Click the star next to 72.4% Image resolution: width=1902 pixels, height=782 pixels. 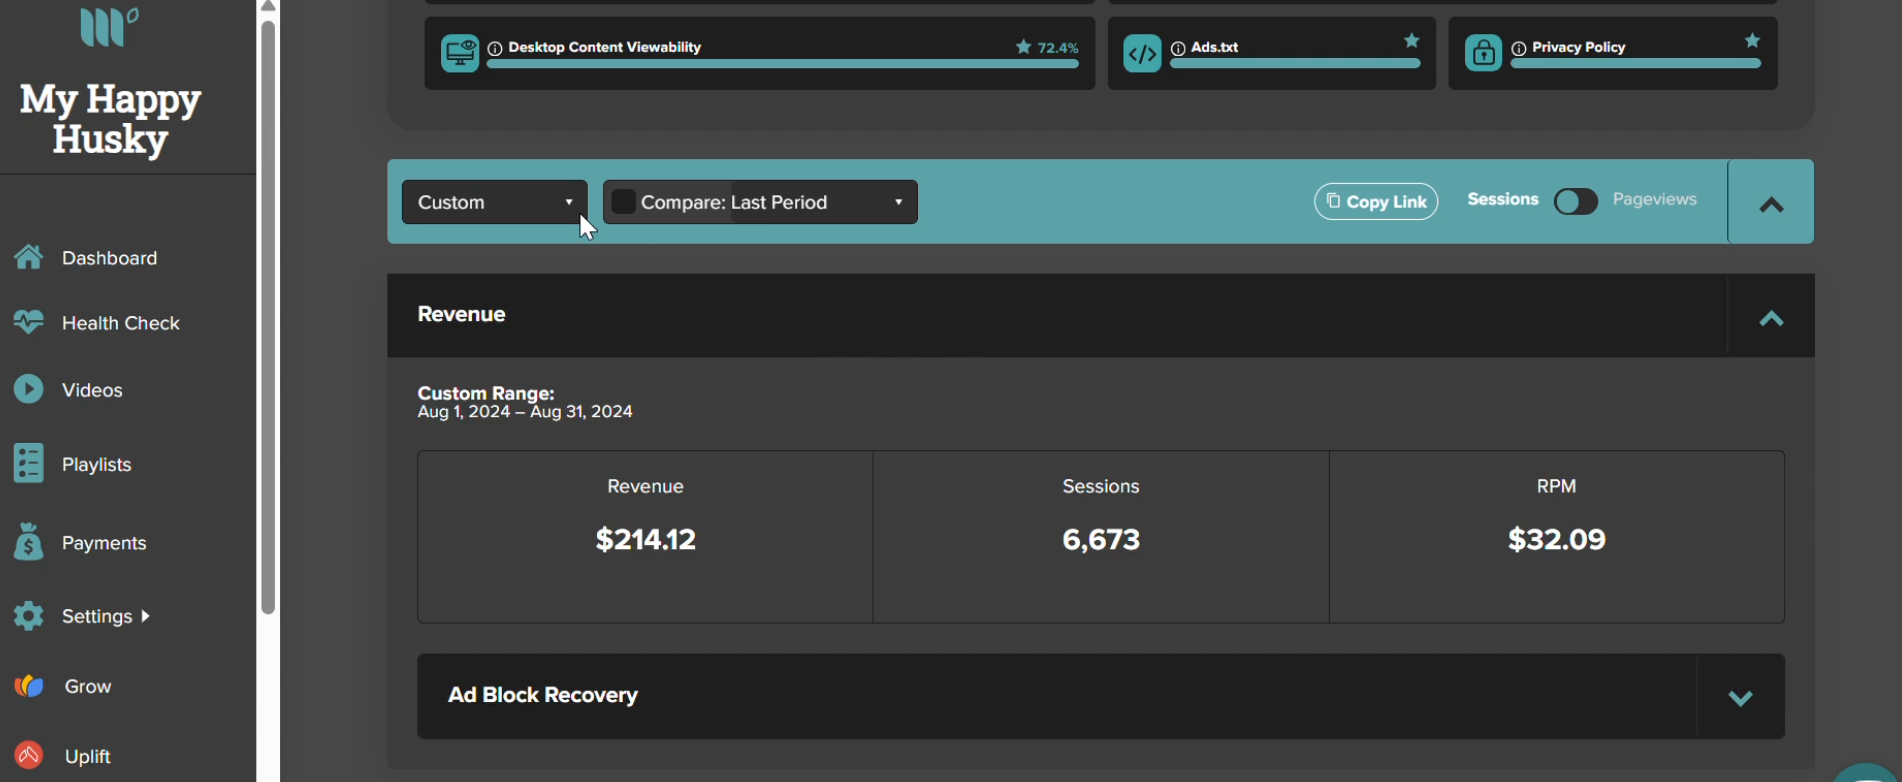pos(1023,47)
